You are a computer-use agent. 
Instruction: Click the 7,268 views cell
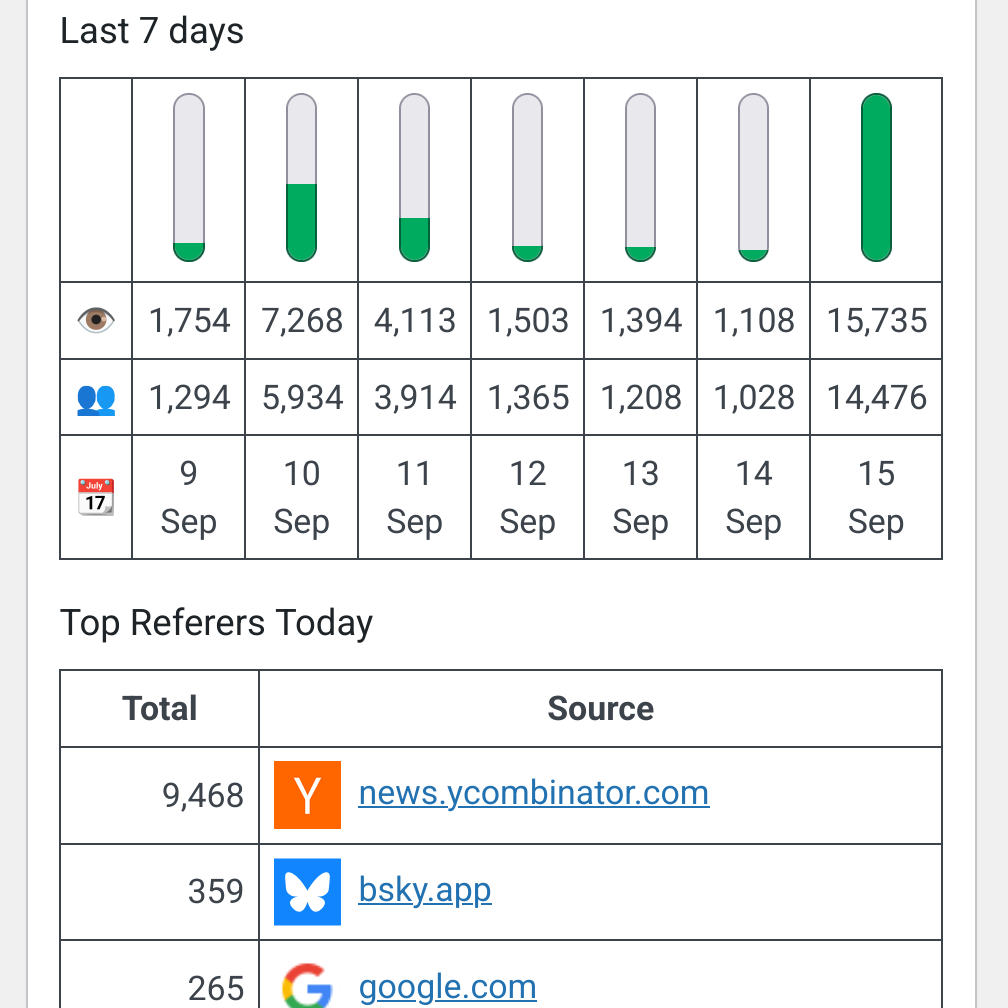(301, 321)
